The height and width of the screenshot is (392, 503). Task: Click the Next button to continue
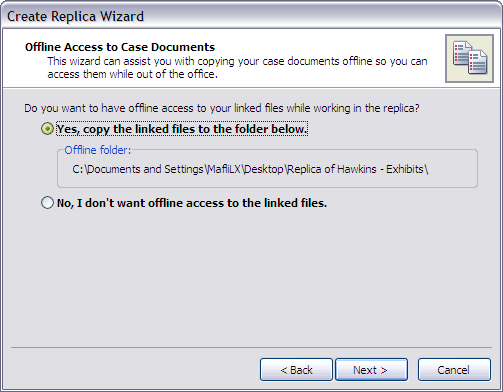(x=371, y=369)
